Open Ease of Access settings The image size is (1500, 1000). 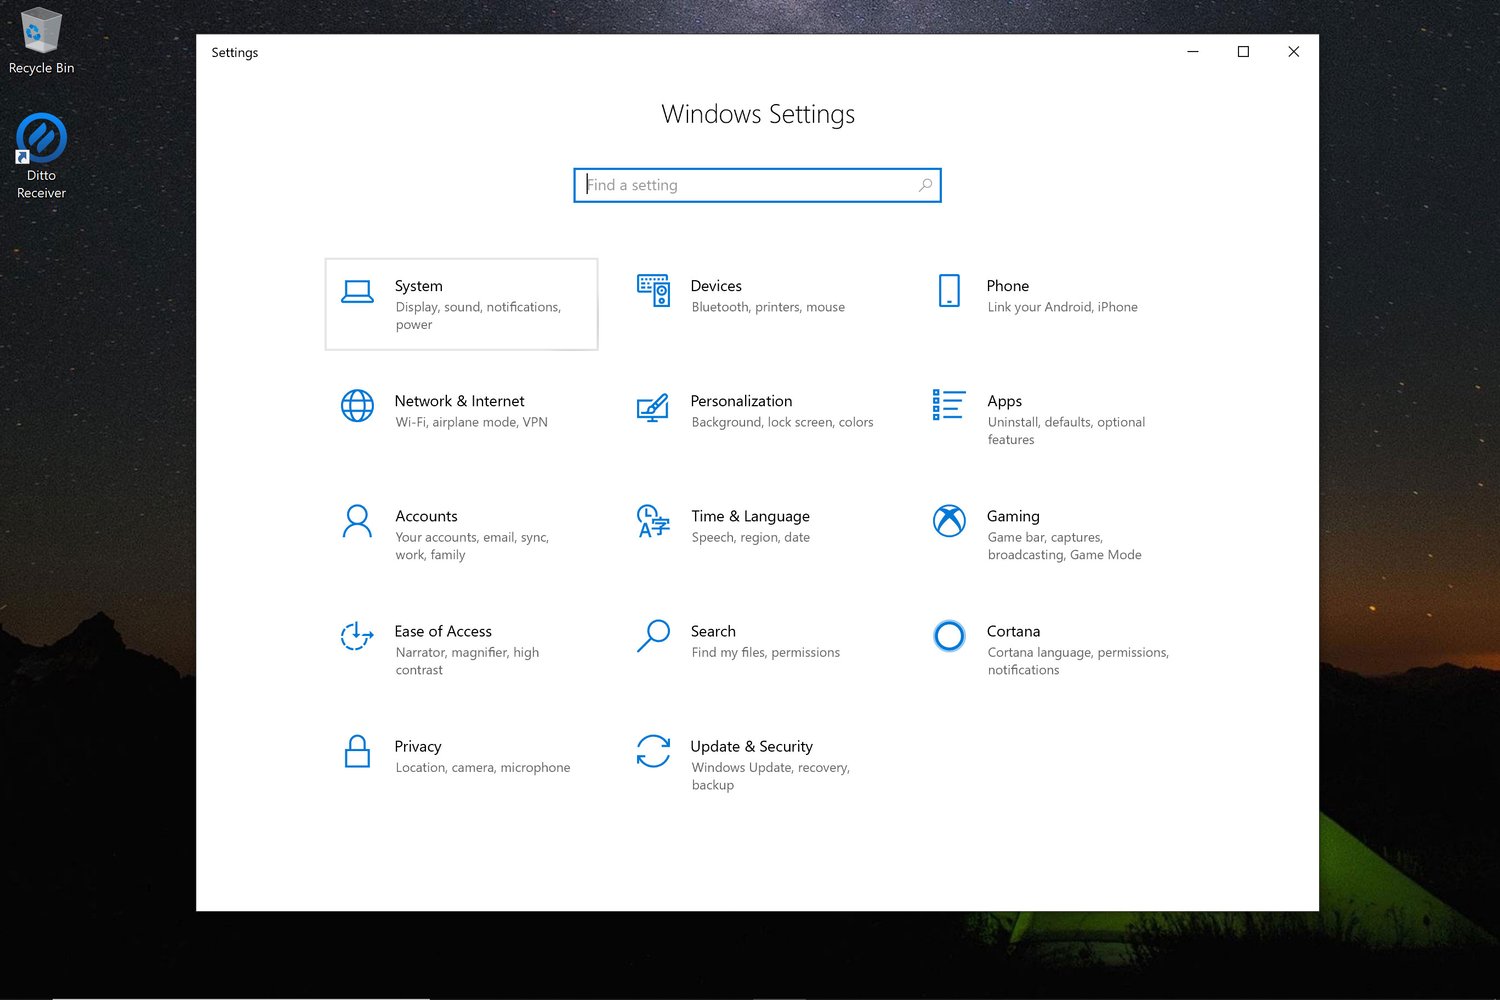click(357, 636)
